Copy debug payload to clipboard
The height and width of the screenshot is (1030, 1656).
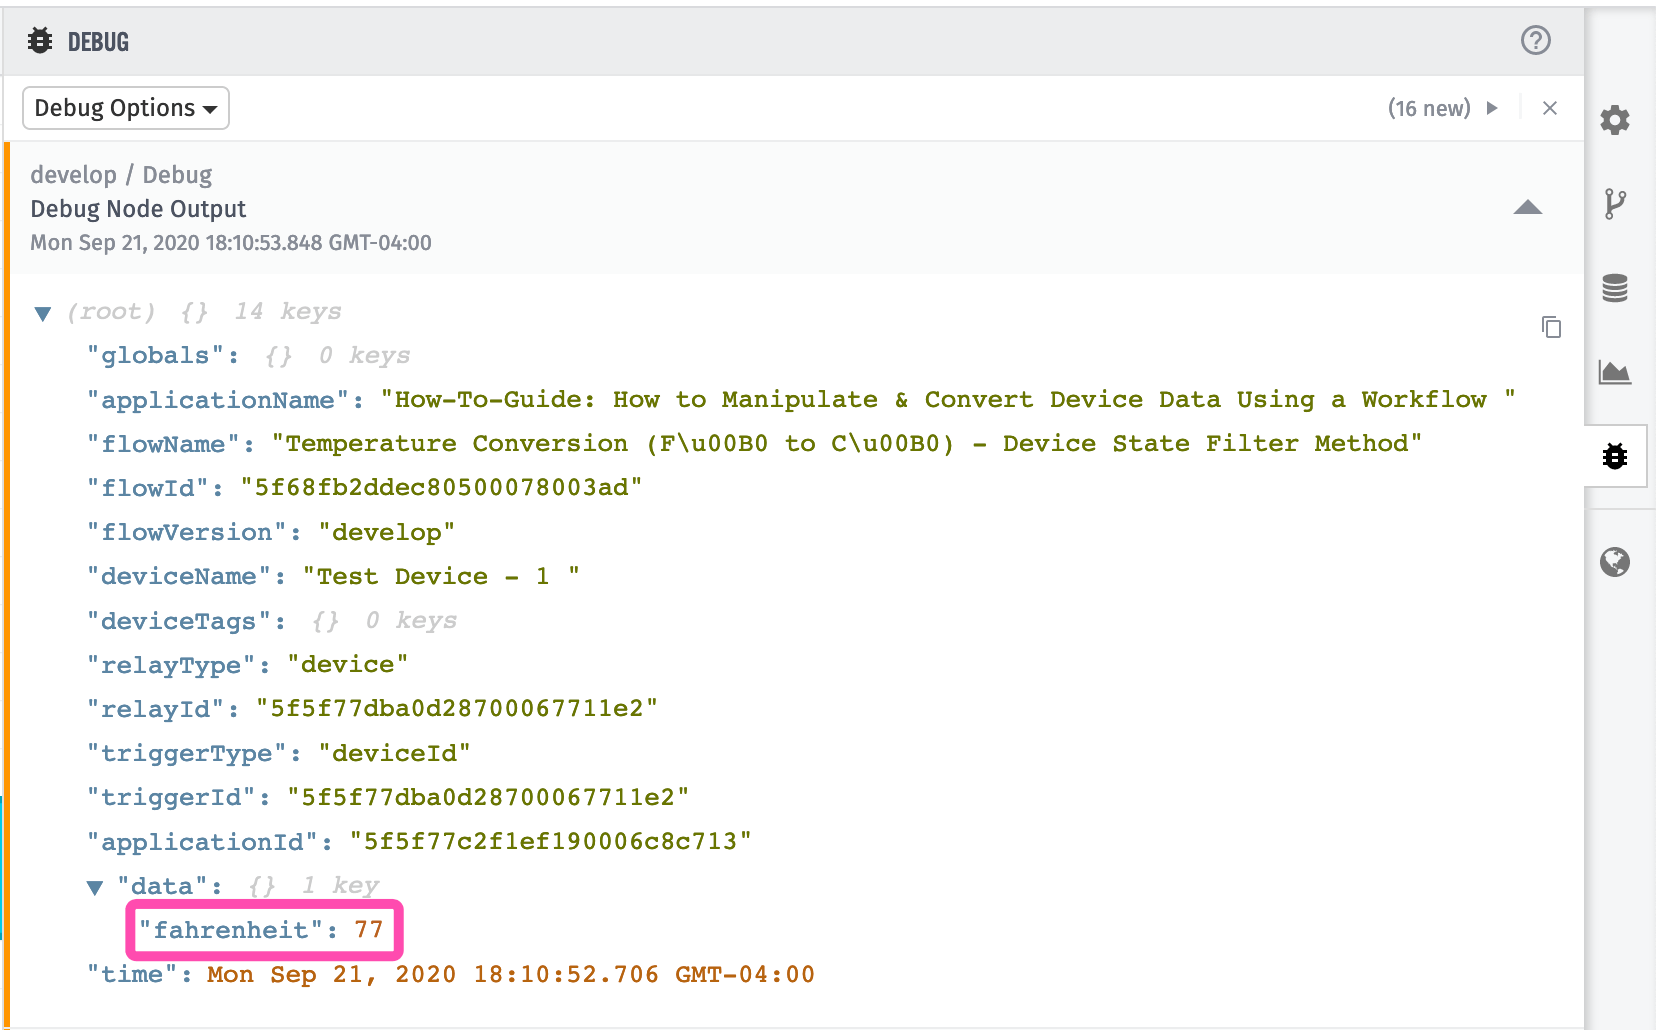(1551, 327)
